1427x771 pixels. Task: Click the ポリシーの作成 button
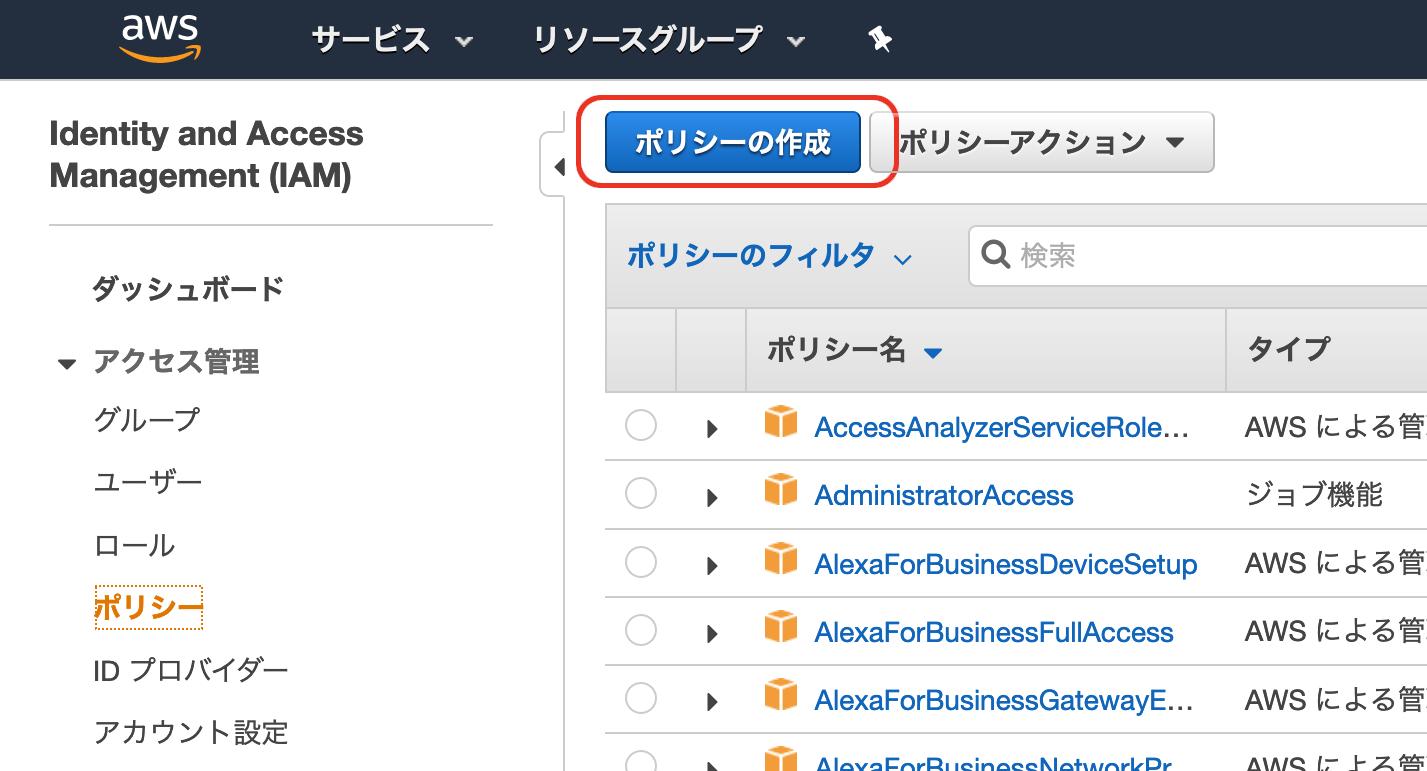point(733,142)
